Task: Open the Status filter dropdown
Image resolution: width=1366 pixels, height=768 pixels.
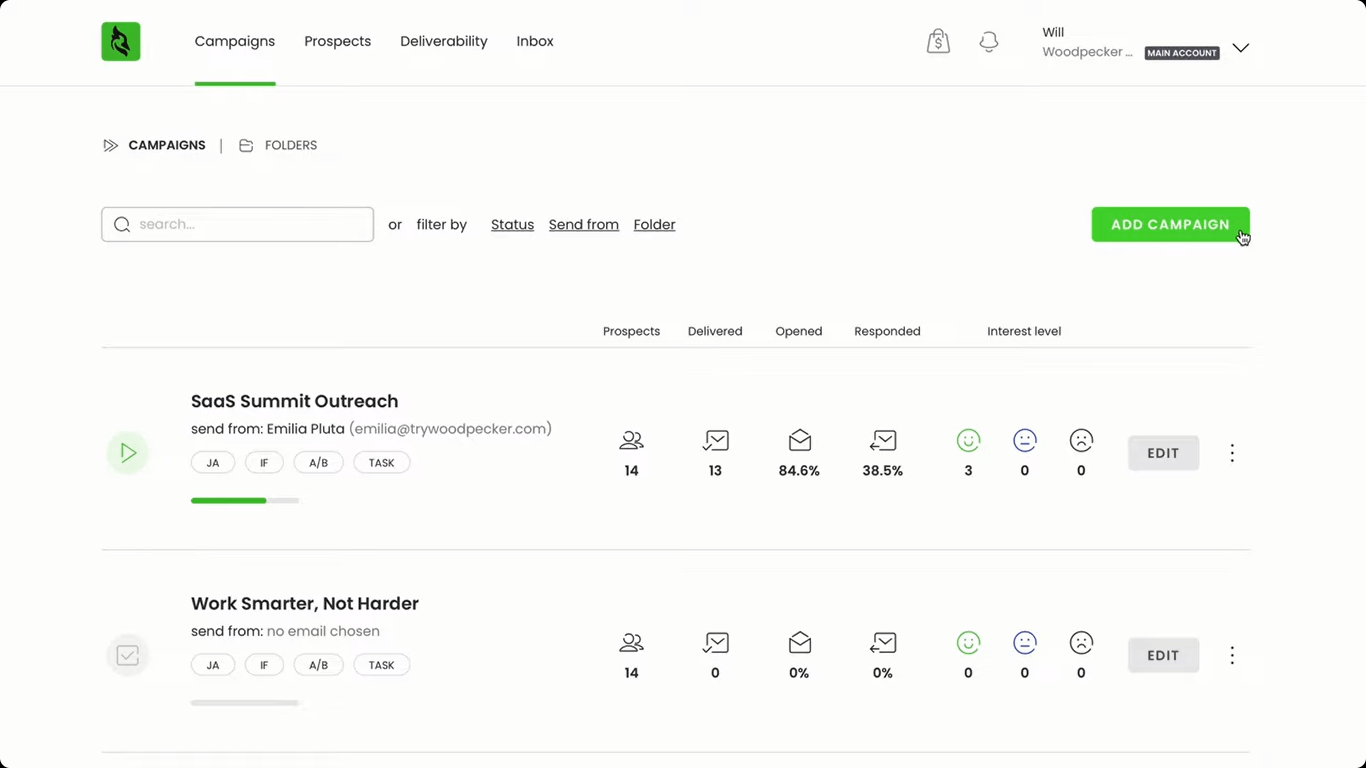Action: tap(512, 225)
